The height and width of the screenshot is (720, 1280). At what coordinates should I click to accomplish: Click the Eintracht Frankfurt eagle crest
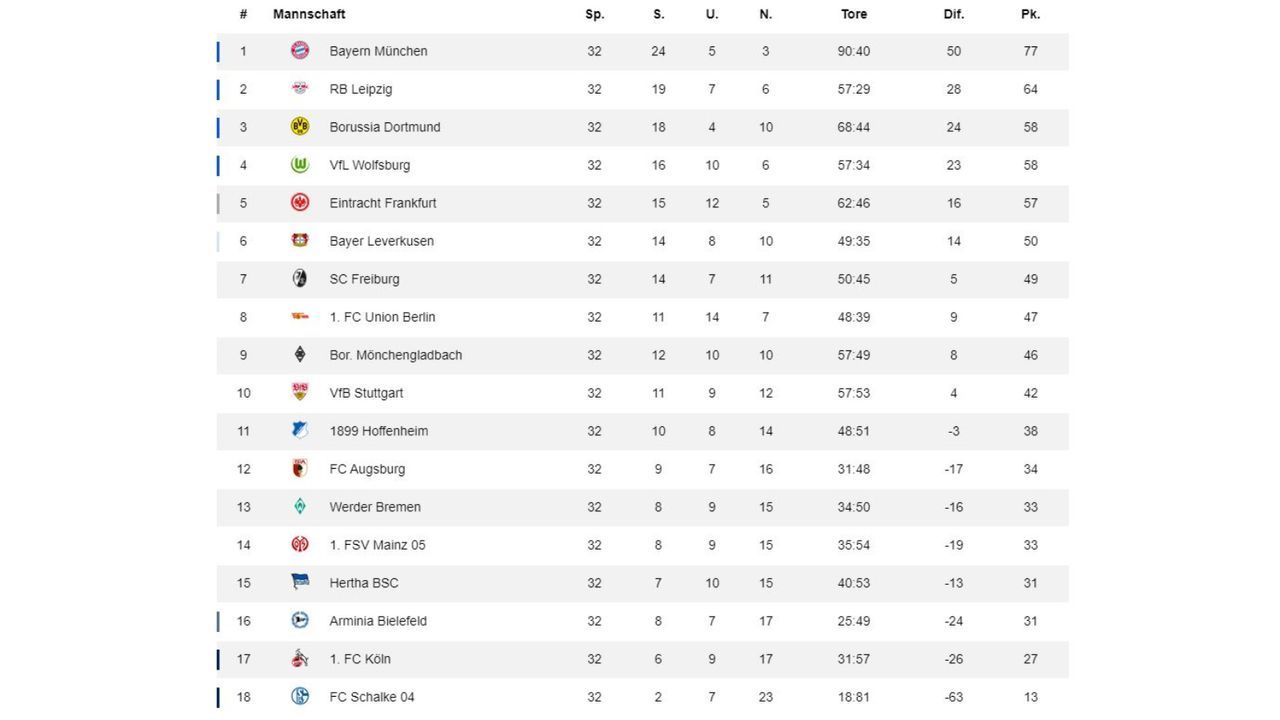(x=300, y=203)
